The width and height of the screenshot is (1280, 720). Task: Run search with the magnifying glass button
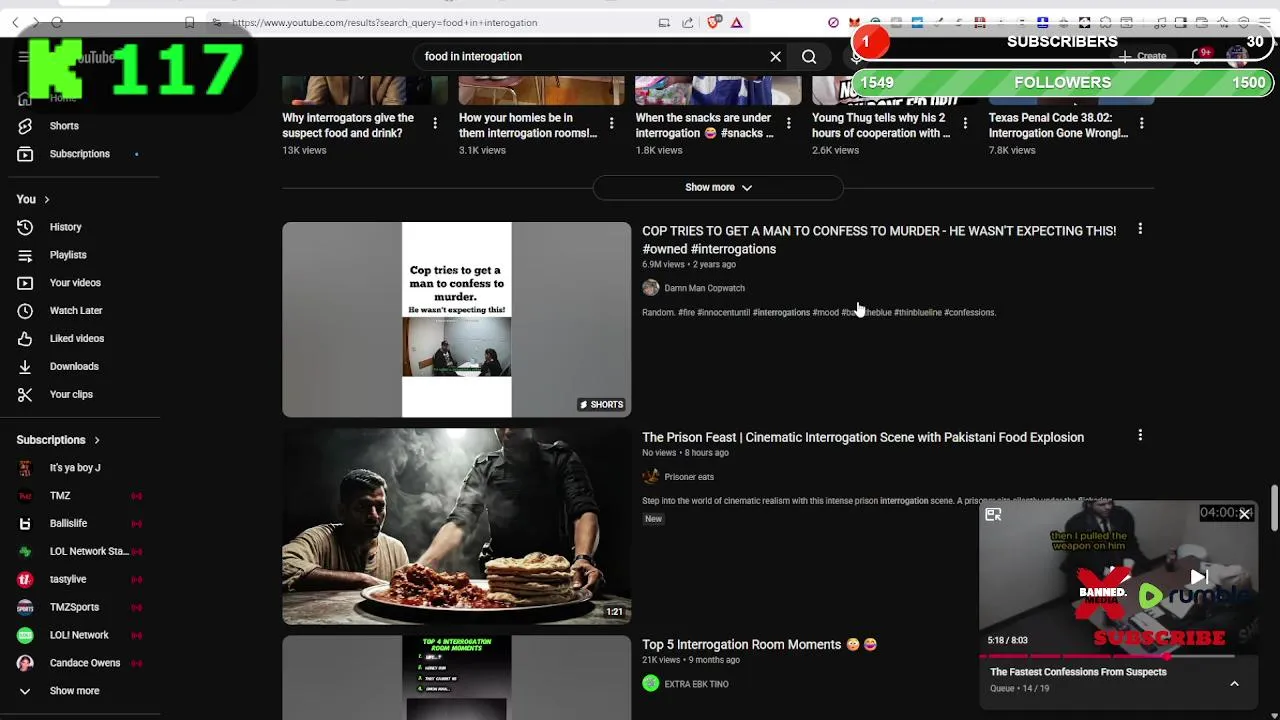[809, 57]
